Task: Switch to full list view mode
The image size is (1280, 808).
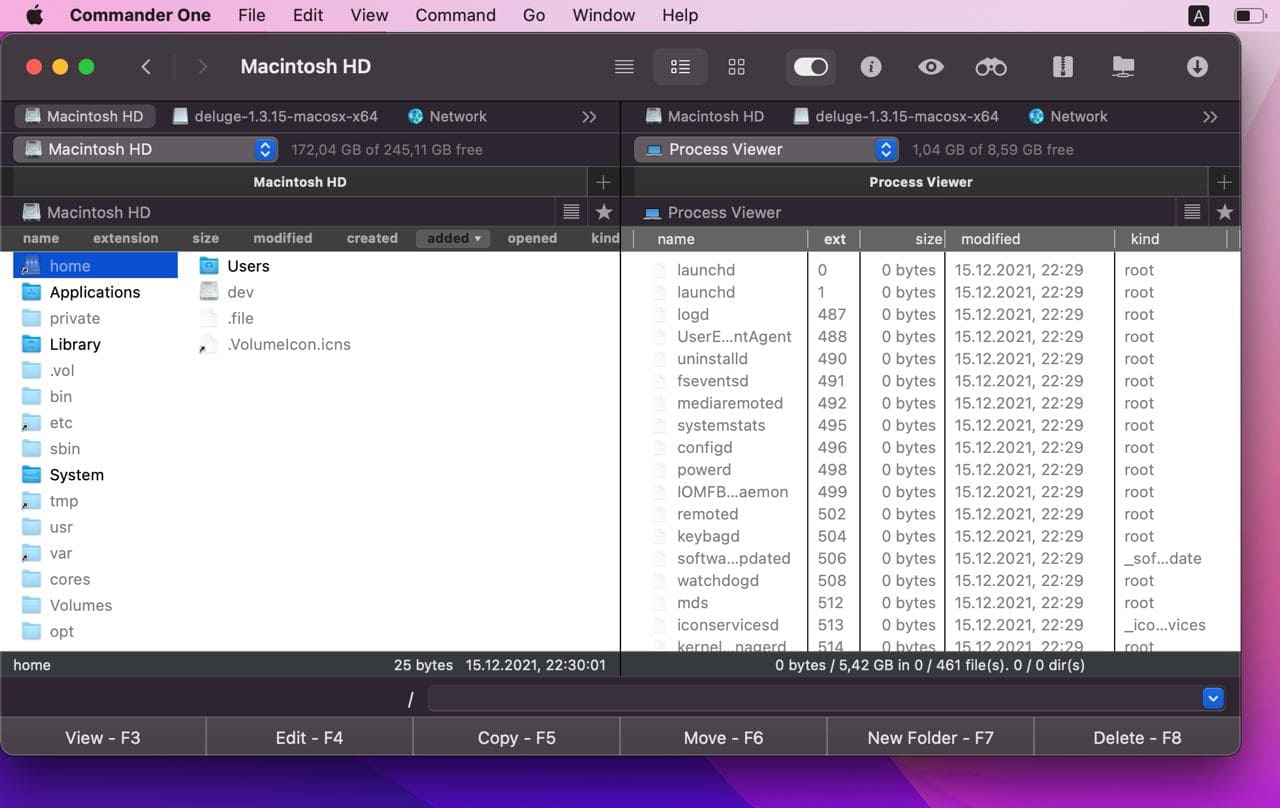Action: (x=624, y=67)
